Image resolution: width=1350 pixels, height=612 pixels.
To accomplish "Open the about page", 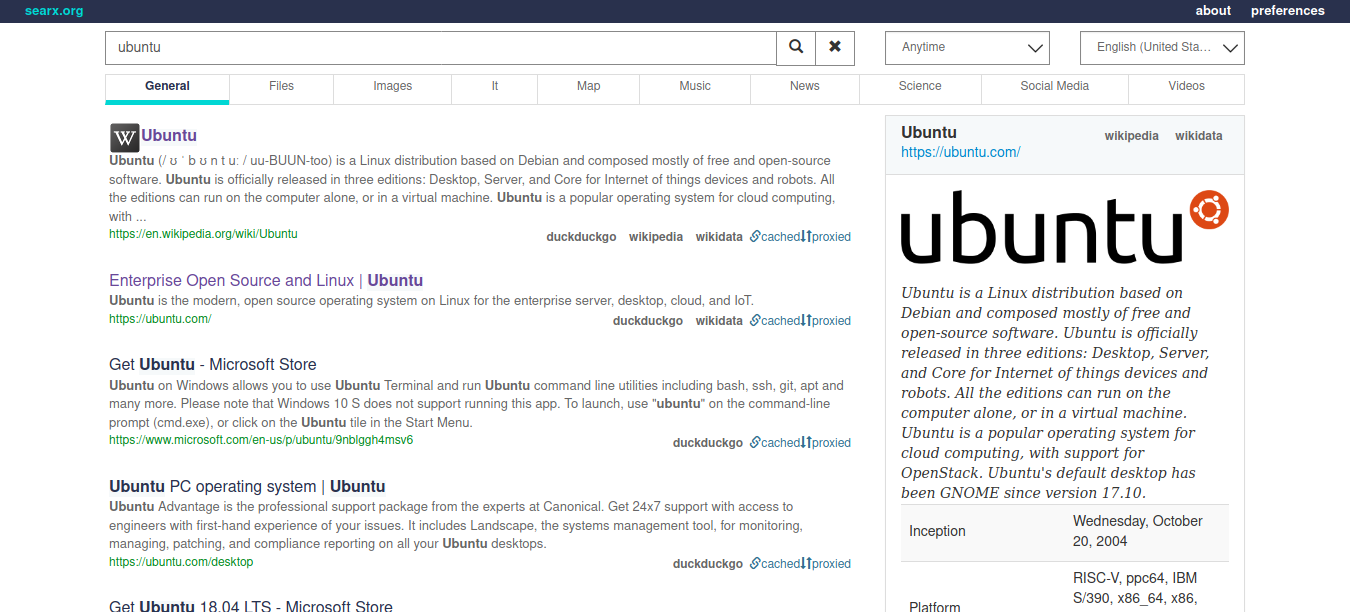I will (1213, 11).
